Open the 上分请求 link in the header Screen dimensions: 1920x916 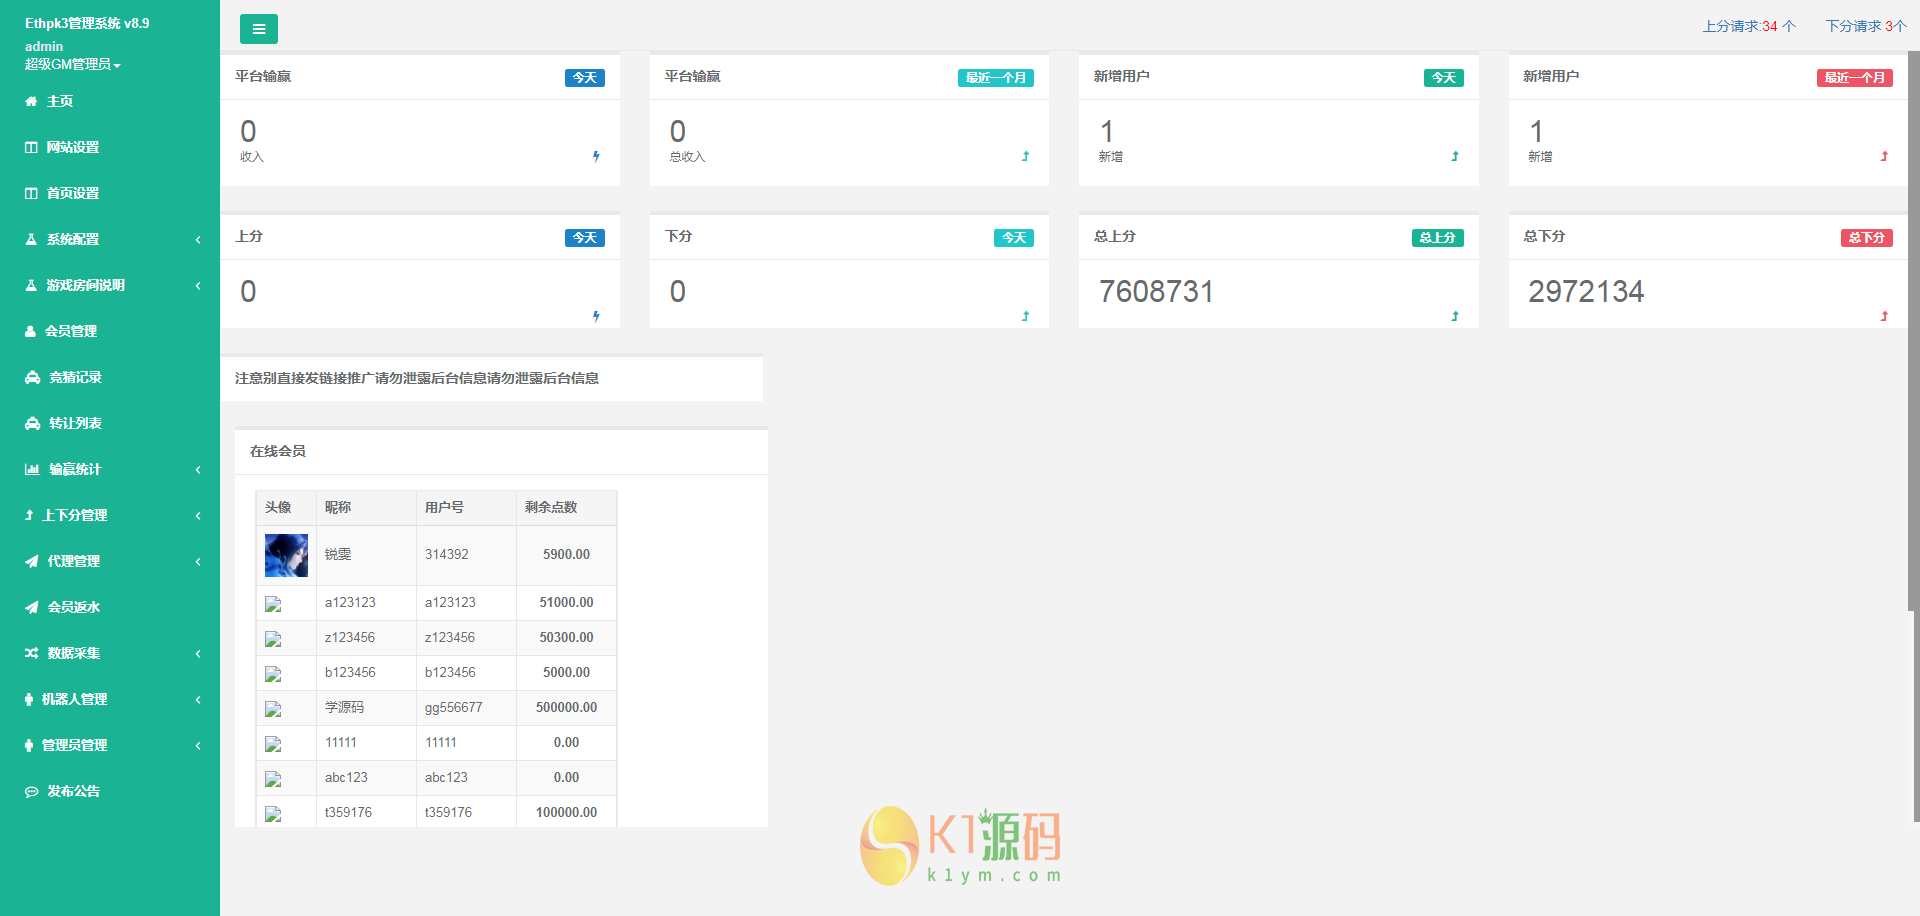1749,26
